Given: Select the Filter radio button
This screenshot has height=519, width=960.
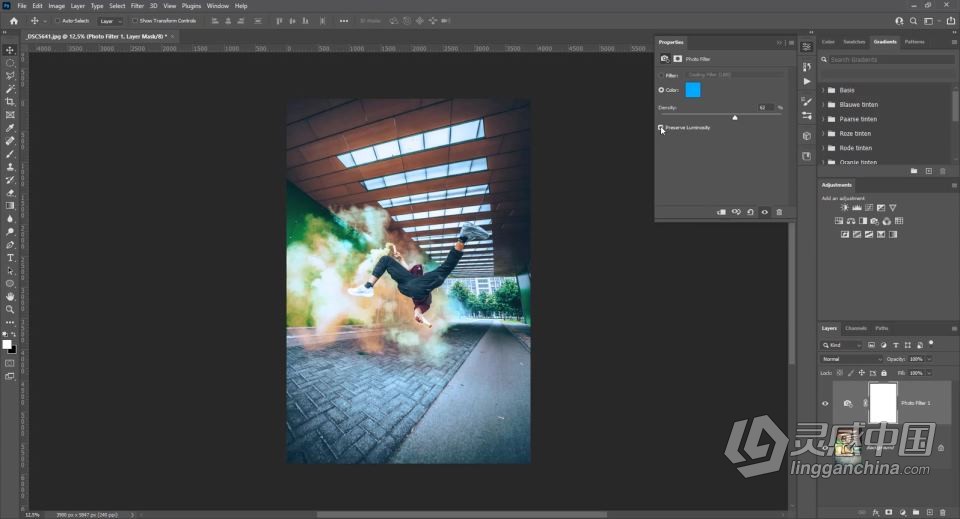Looking at the screenshot, I should pyautogui.click(x=661, y=75).
